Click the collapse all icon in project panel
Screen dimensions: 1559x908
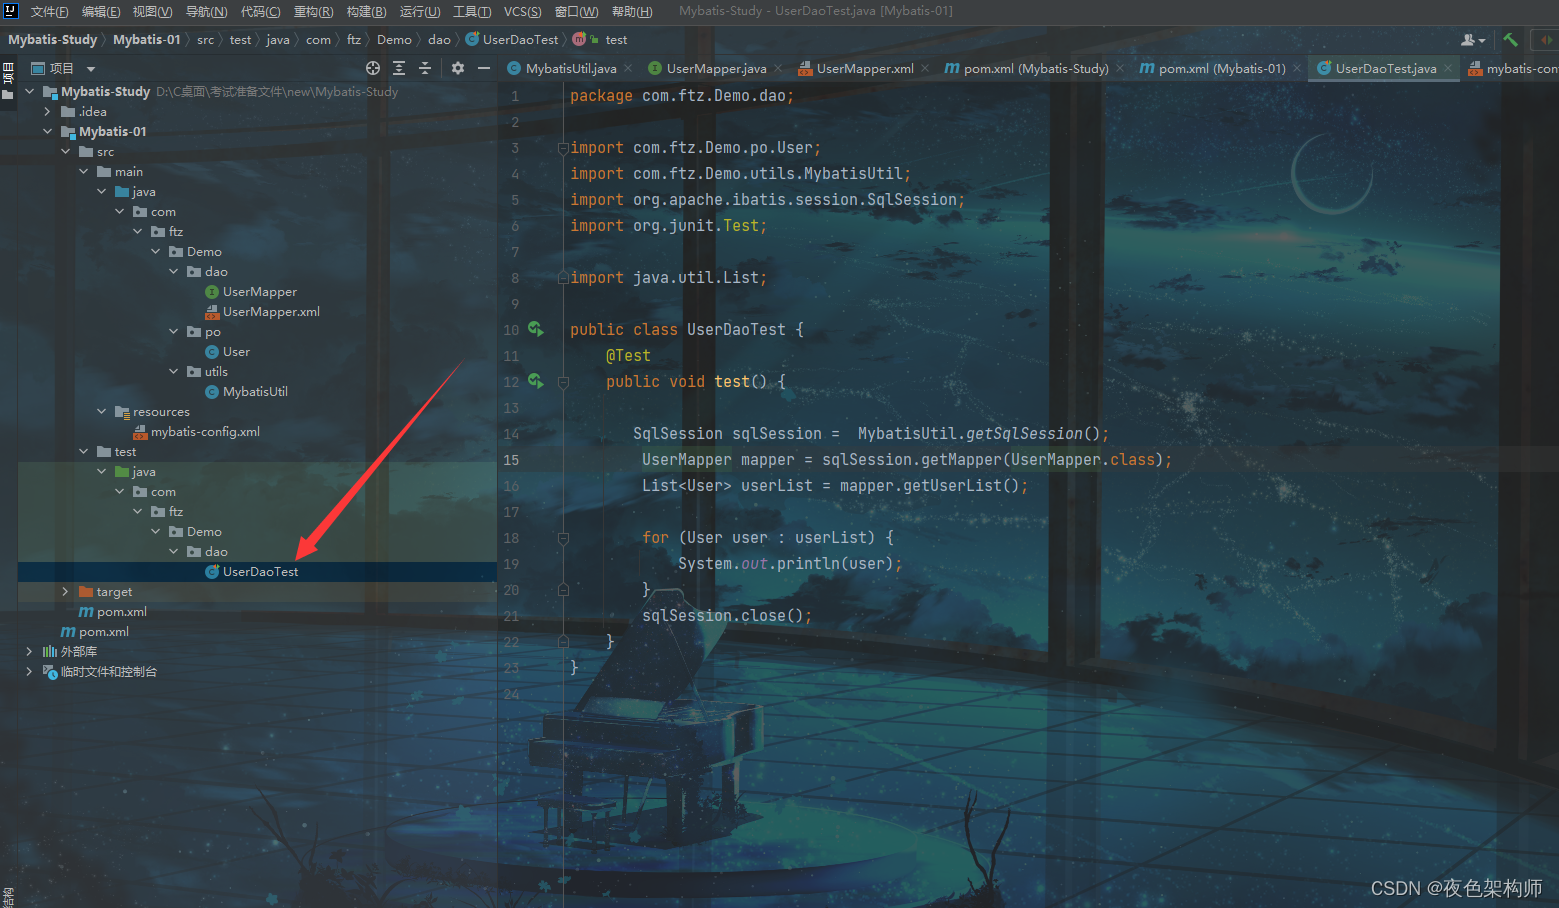point(425,68)
